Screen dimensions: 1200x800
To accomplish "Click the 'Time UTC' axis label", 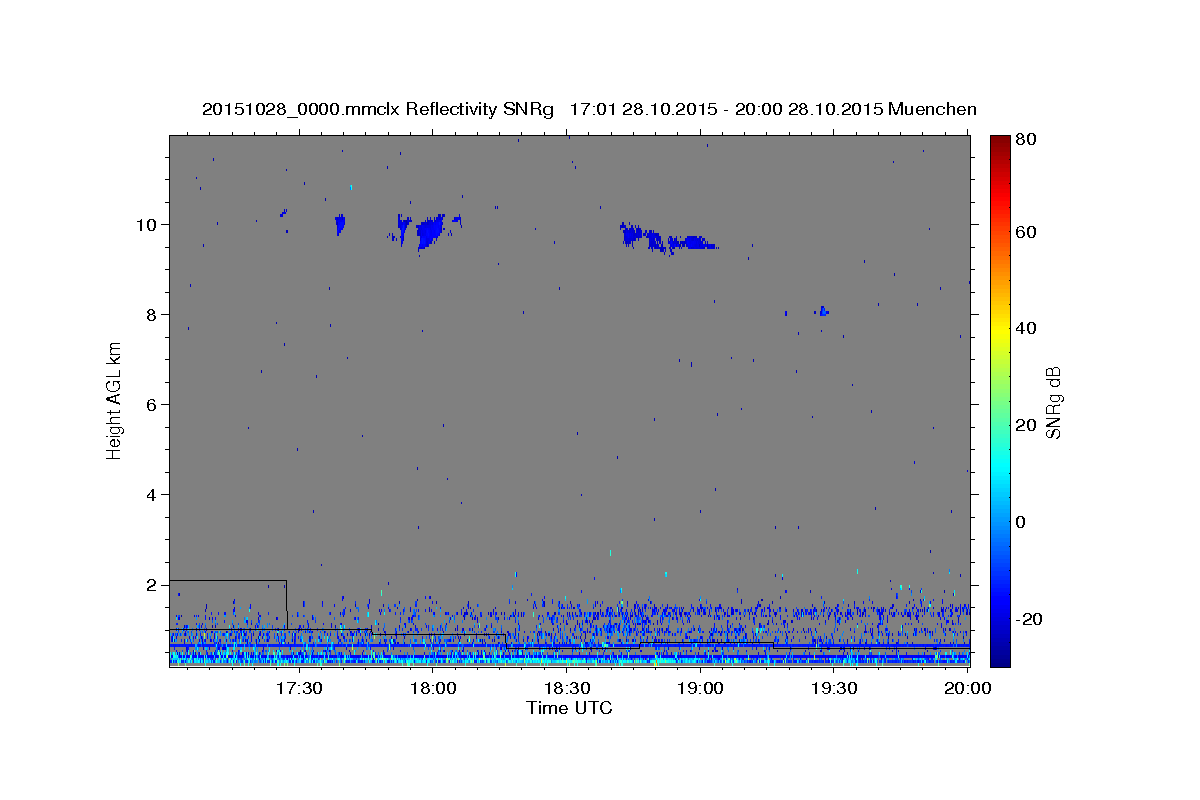I will tap(569, 708).
